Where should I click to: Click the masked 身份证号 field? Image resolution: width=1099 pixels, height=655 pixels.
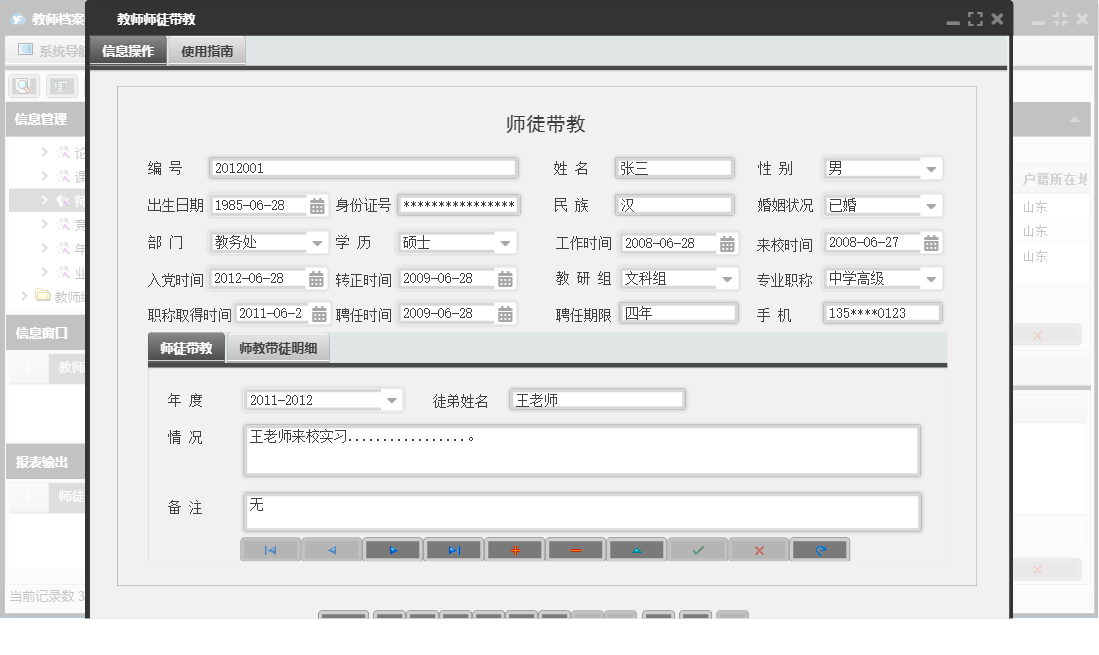tap(458, 205)
